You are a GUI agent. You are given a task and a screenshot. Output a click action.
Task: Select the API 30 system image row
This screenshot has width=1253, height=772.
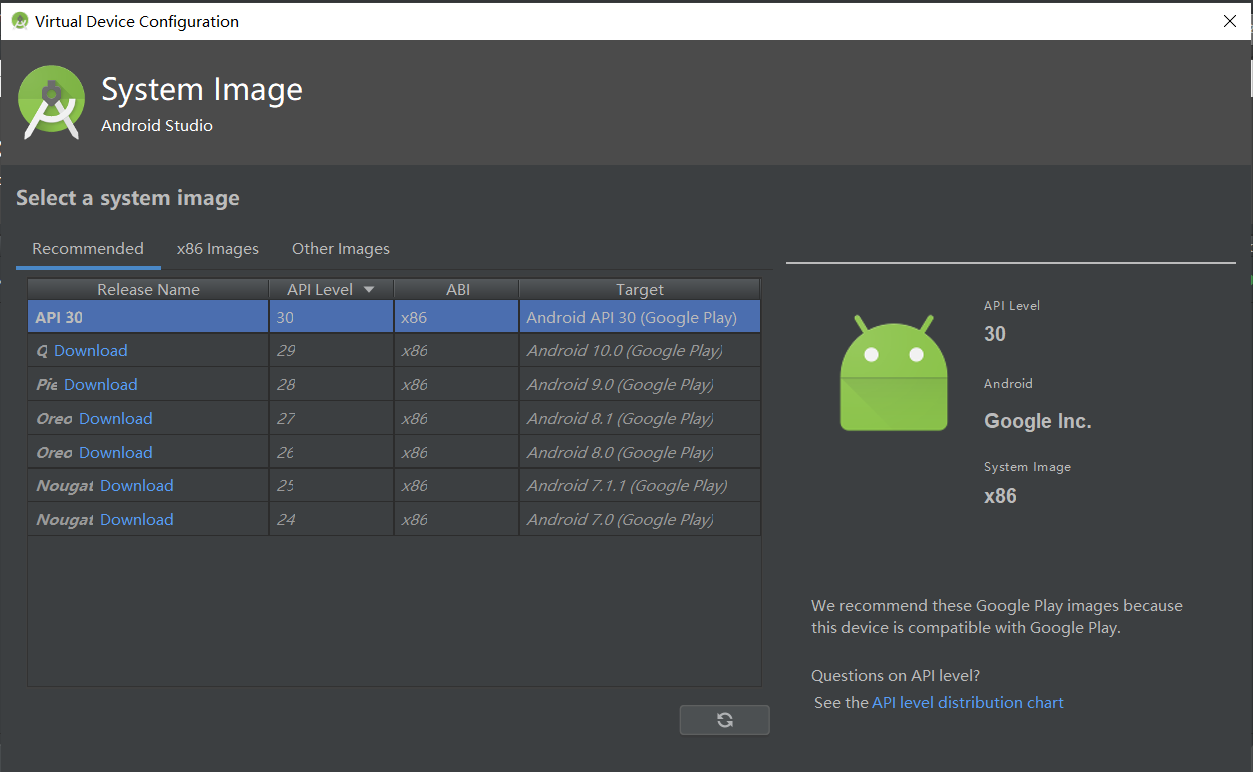(147, 316)
